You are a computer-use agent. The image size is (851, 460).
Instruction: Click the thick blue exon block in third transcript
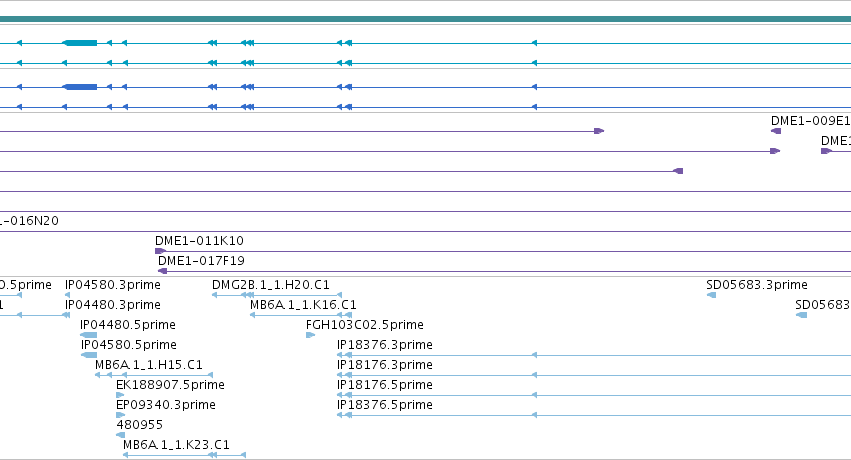(x=80, y=87)
